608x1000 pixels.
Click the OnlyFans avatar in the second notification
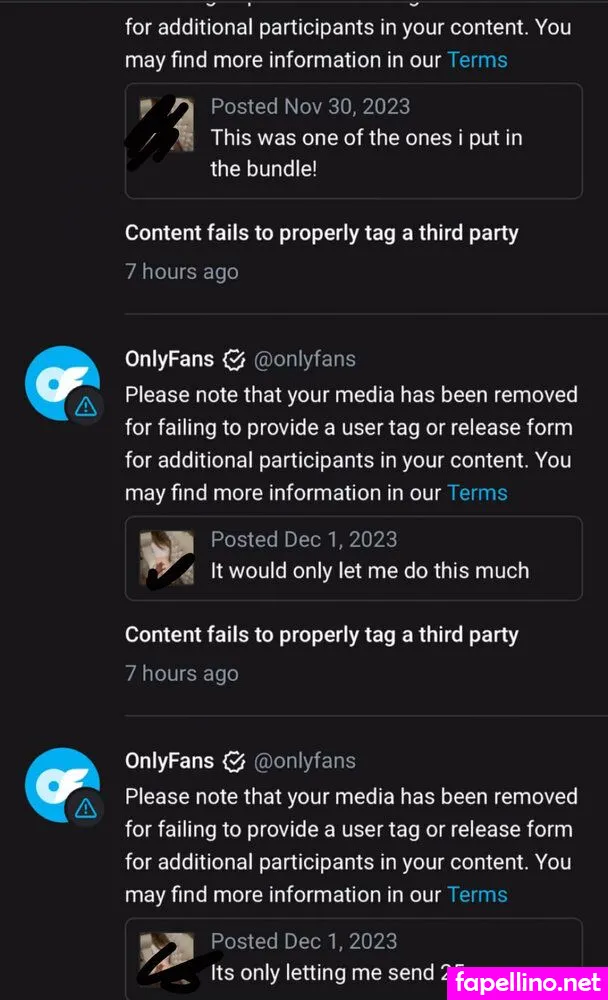pyautogui.click(x=62, y=383)
